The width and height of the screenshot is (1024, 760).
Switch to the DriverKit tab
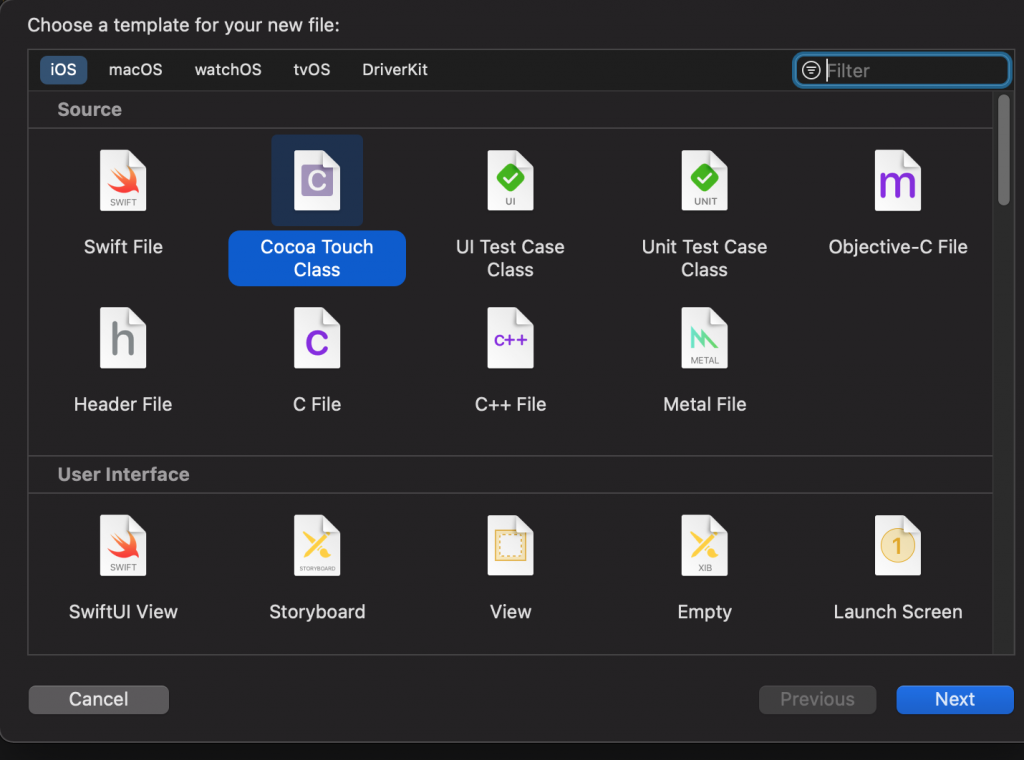pyautogui.click(x=395, y=70)
